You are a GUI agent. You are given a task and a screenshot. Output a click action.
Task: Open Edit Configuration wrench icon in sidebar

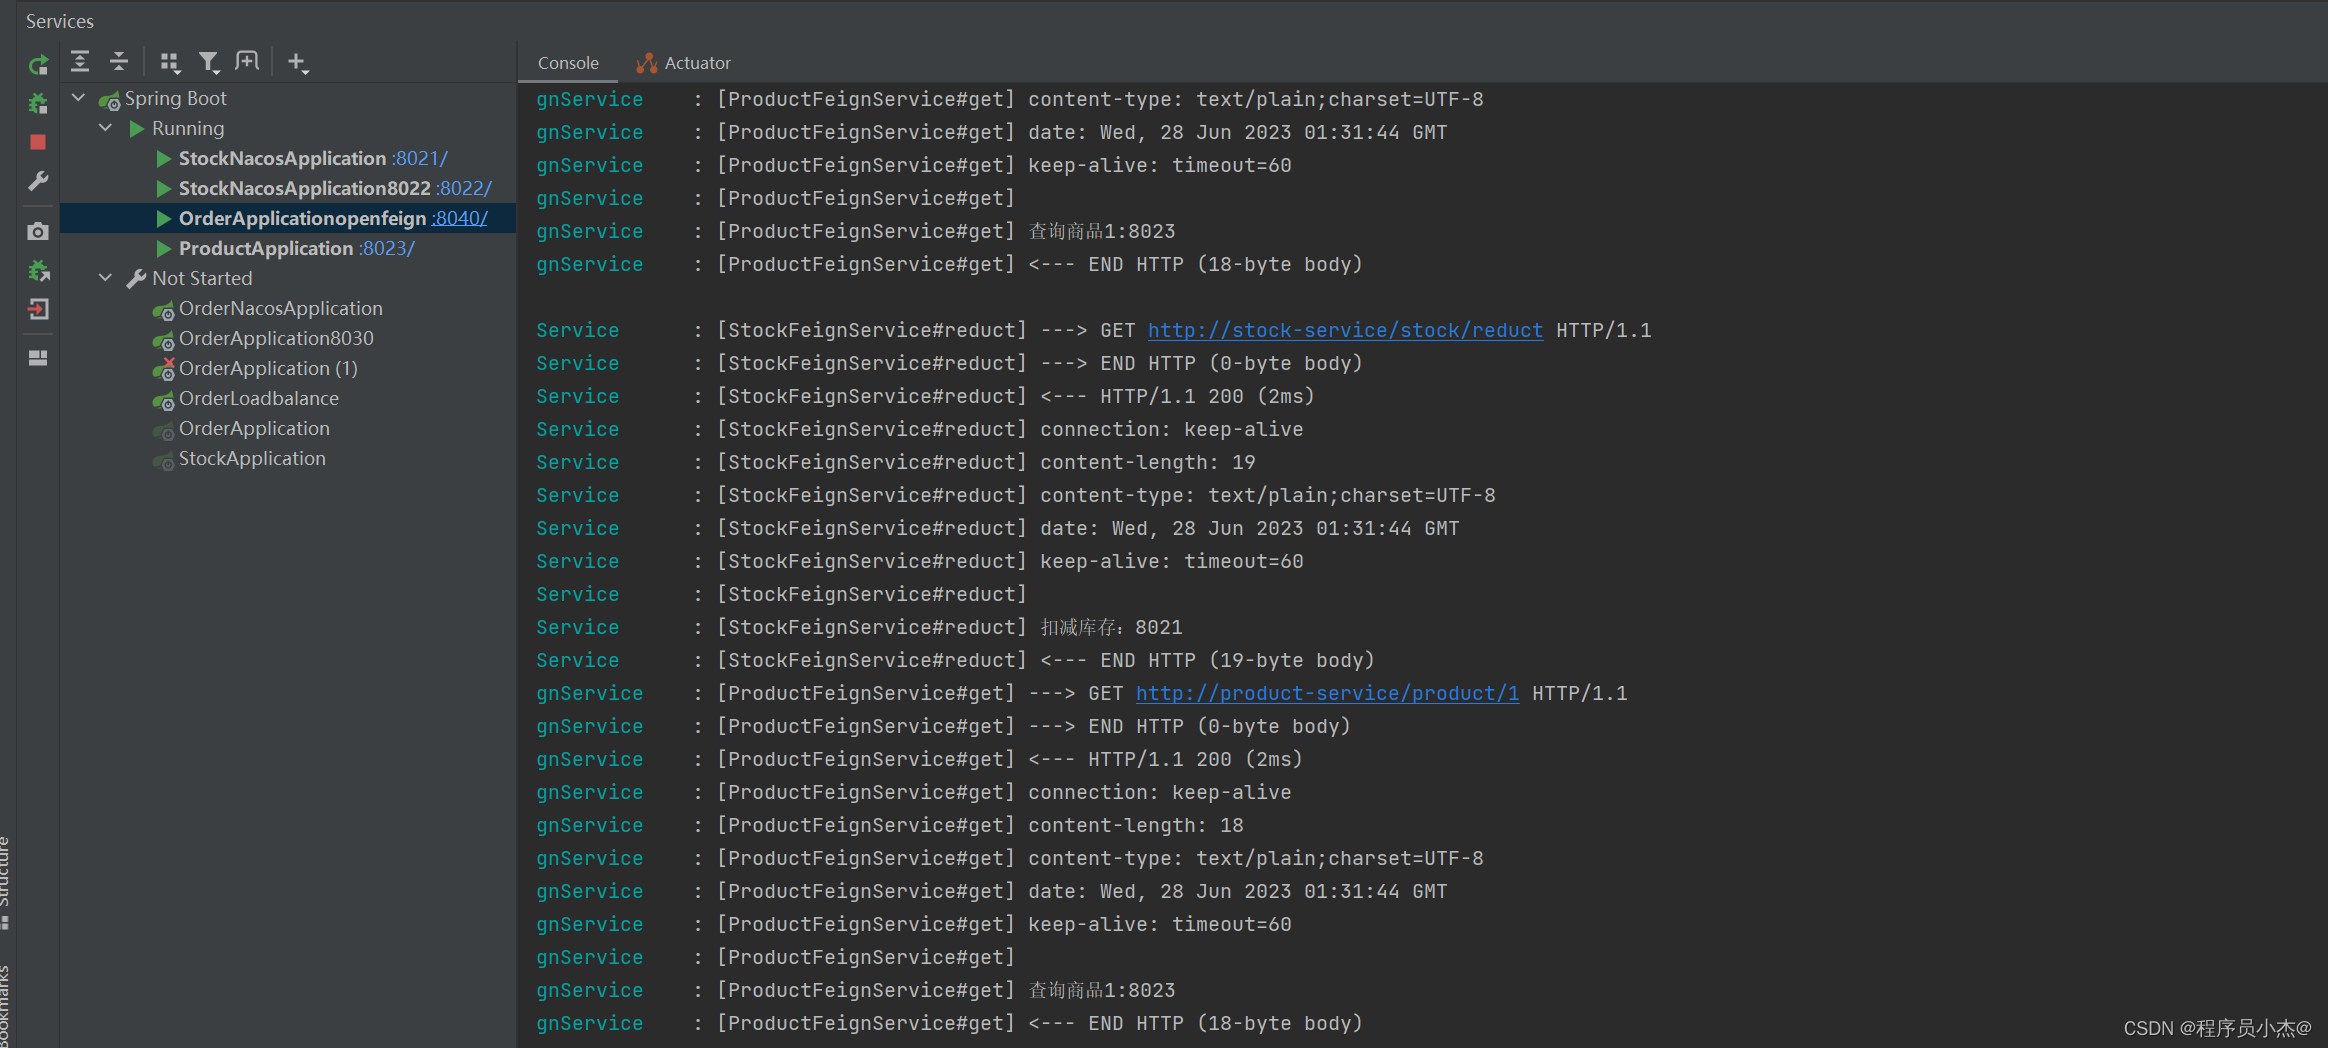pyautogui.click(x=38, y=181)
